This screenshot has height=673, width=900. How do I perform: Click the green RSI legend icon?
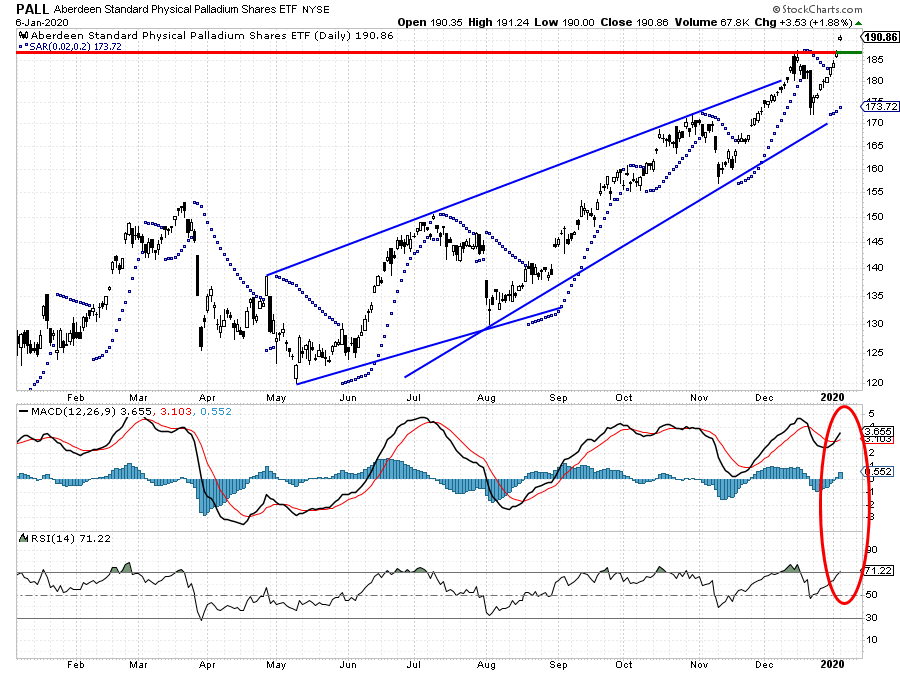21,537
